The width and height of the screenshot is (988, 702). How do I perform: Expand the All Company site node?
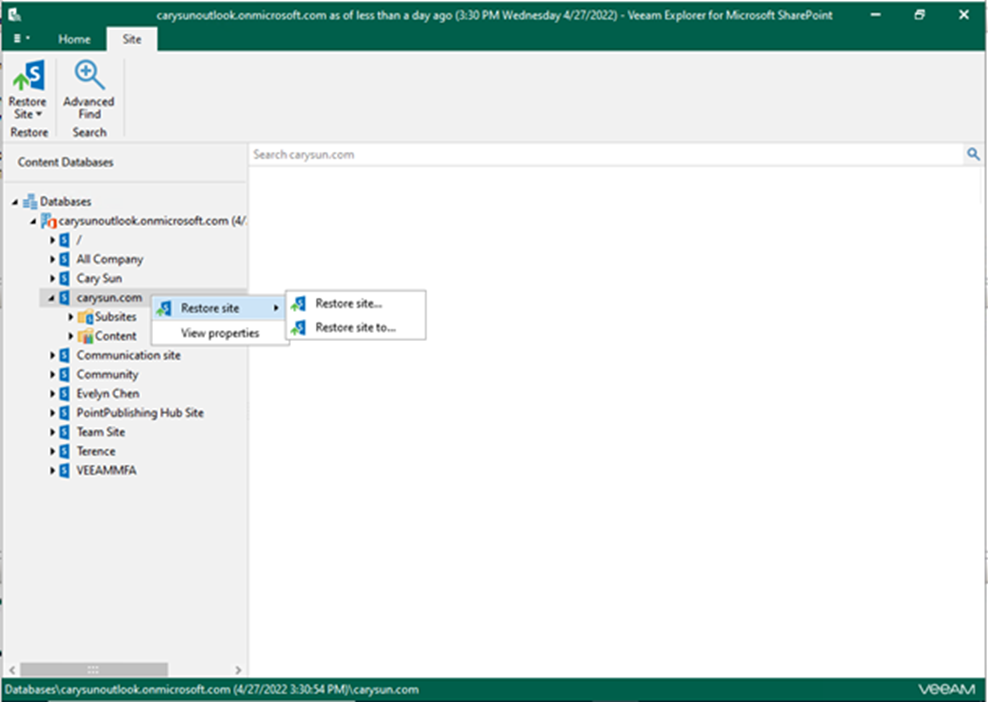pyautogui.click(x=52, y=259)
